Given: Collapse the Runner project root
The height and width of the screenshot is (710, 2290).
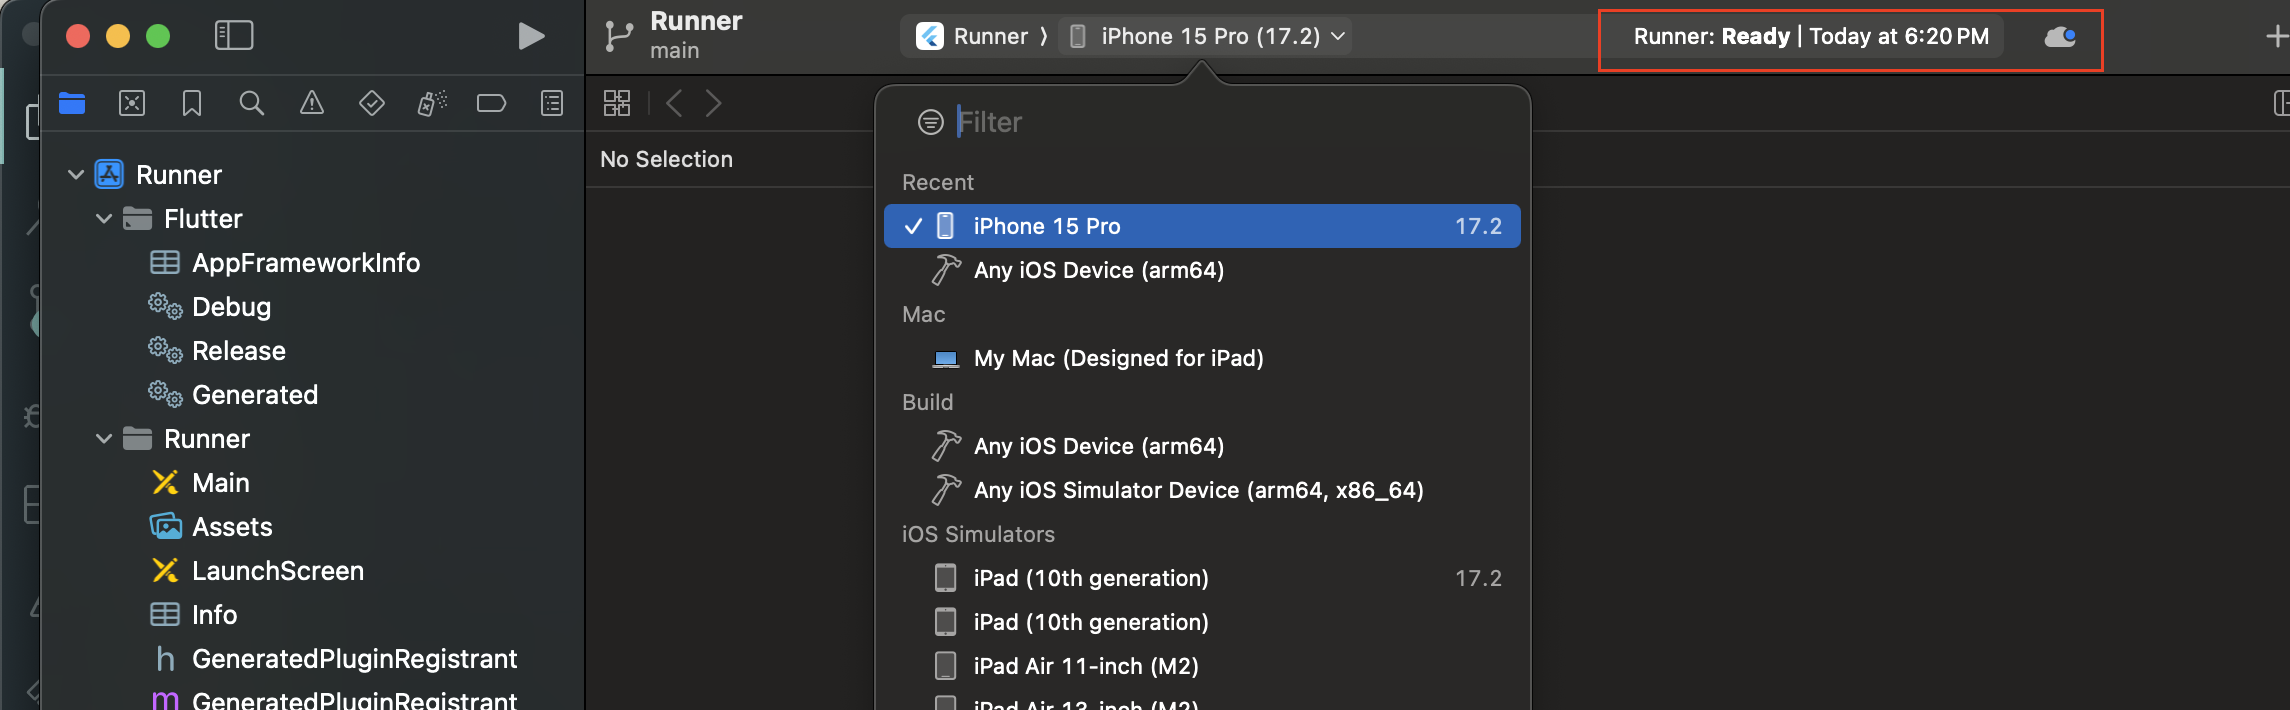Looking at the screenshot, I should pyautogui.click(x=75, y=175).
